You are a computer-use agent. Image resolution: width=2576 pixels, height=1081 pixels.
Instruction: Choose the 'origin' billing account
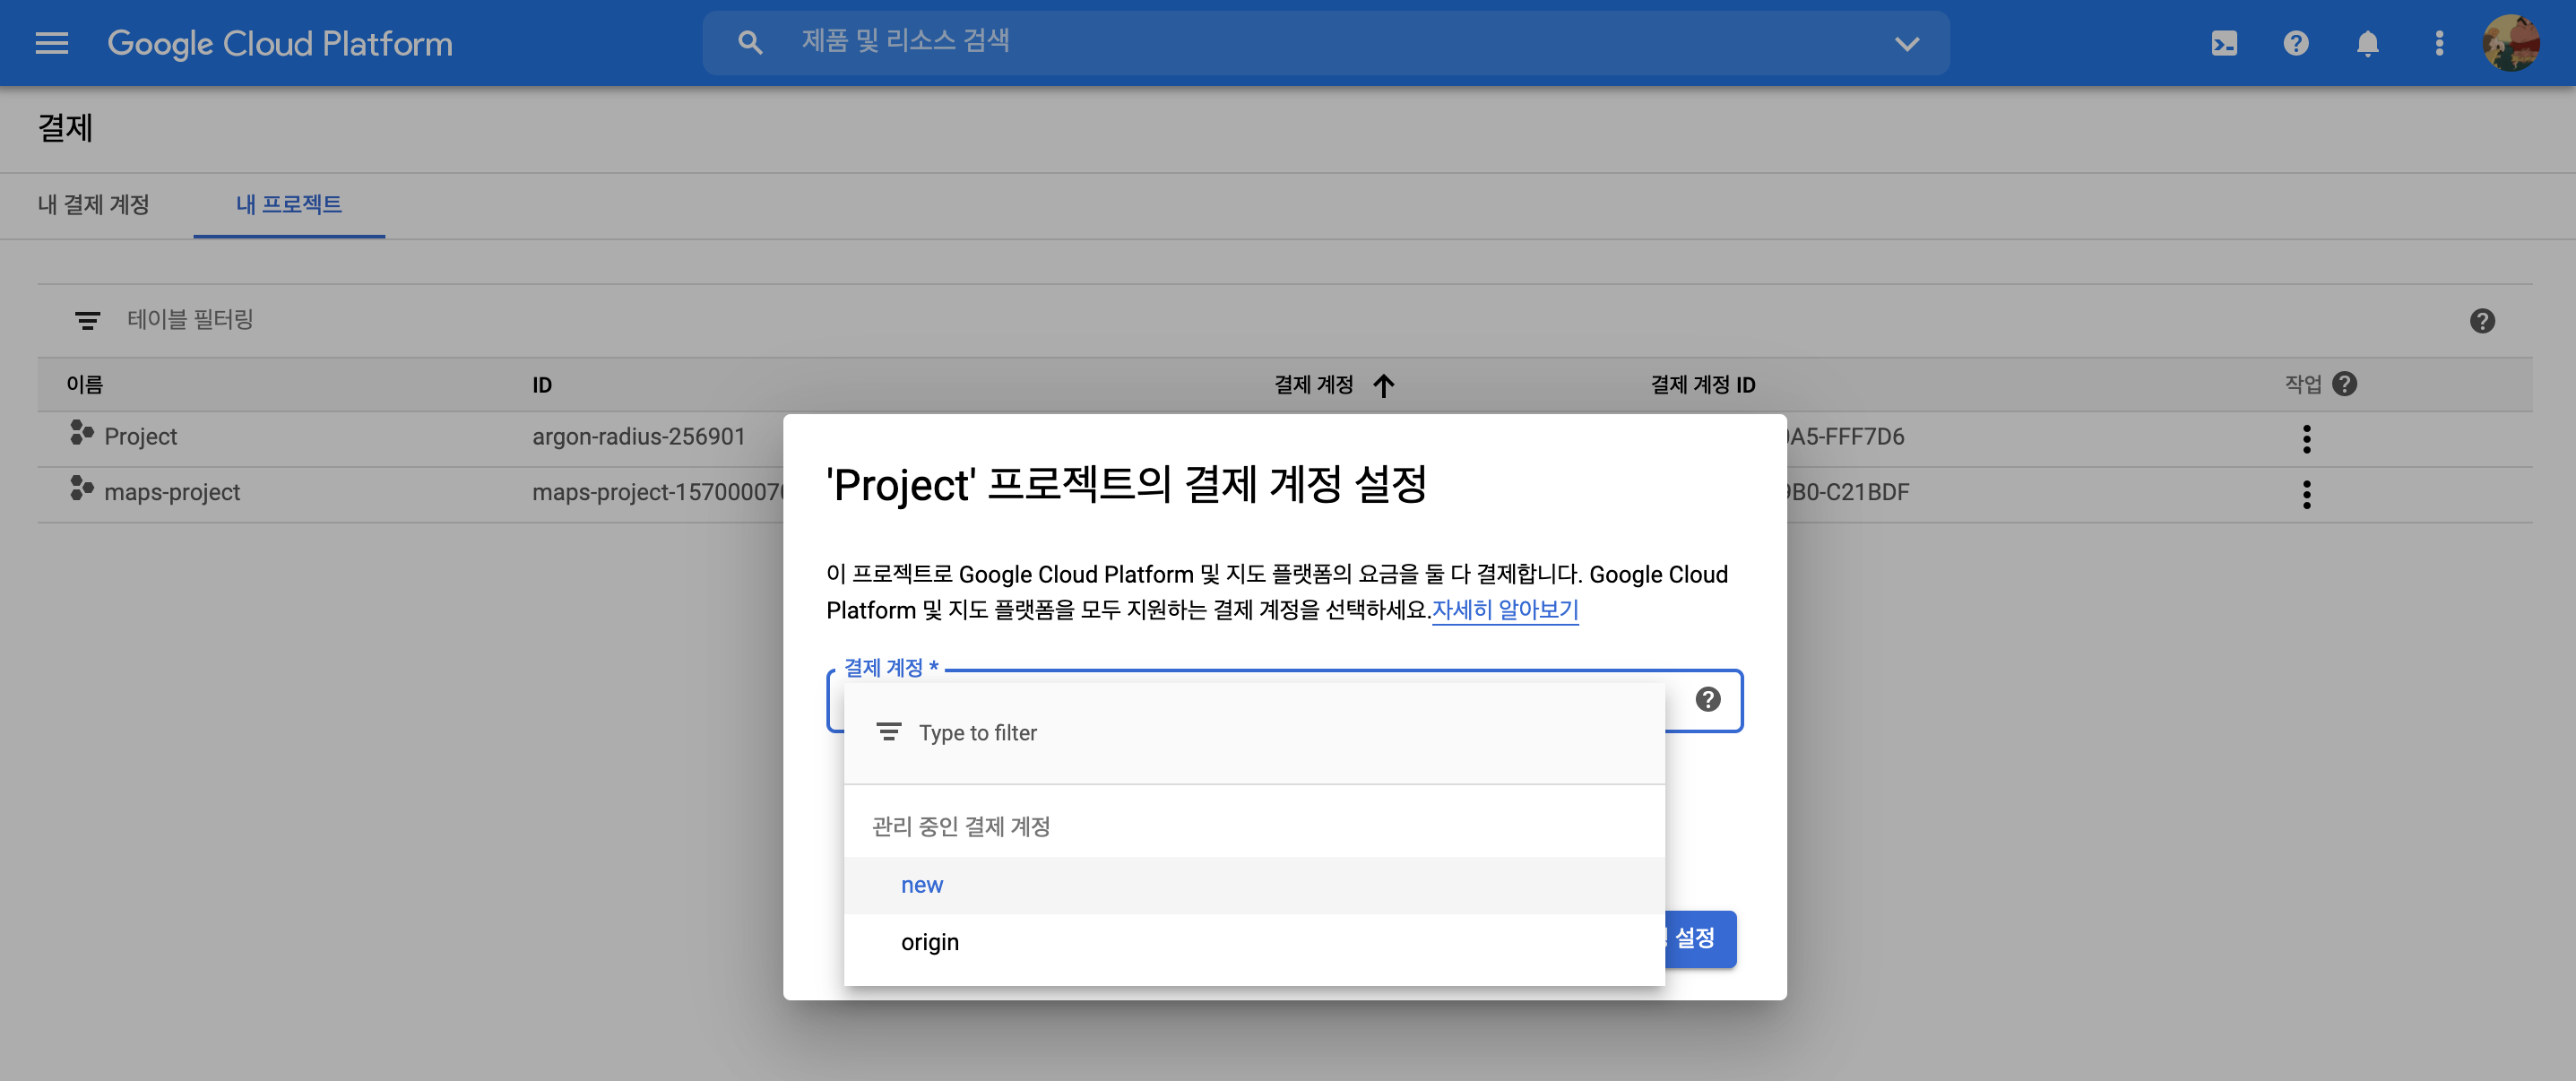pos(1254,942)
